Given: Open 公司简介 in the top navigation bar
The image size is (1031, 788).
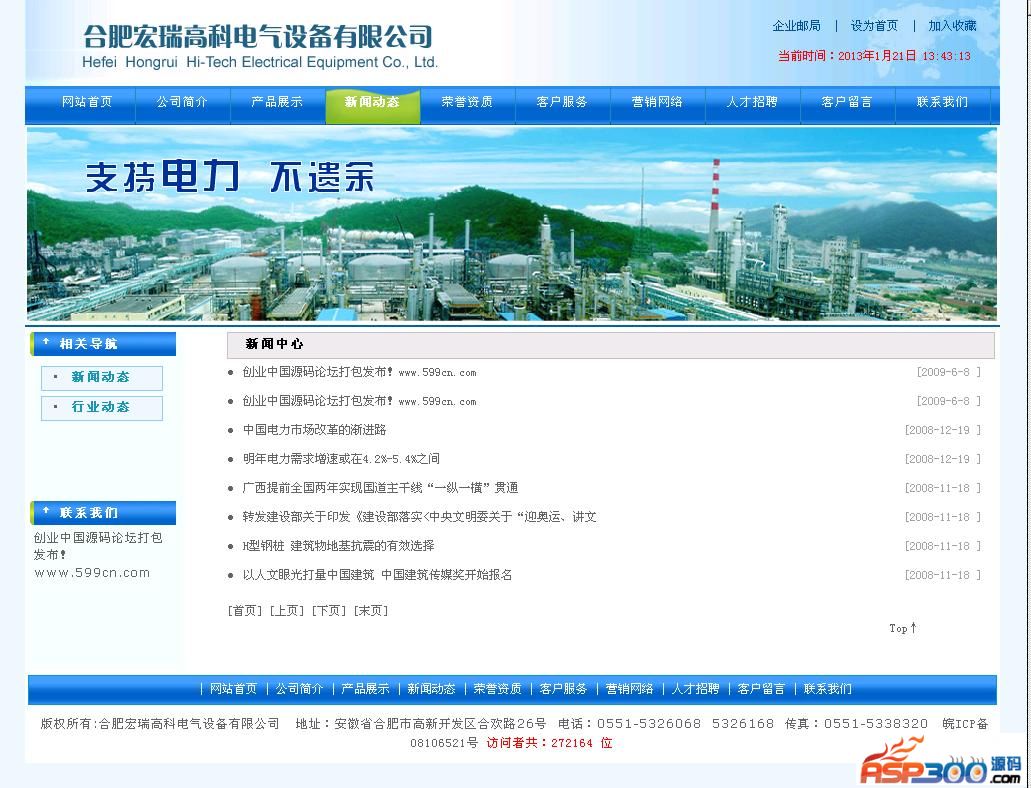Looking at the screenshot, I should point(182,103).
